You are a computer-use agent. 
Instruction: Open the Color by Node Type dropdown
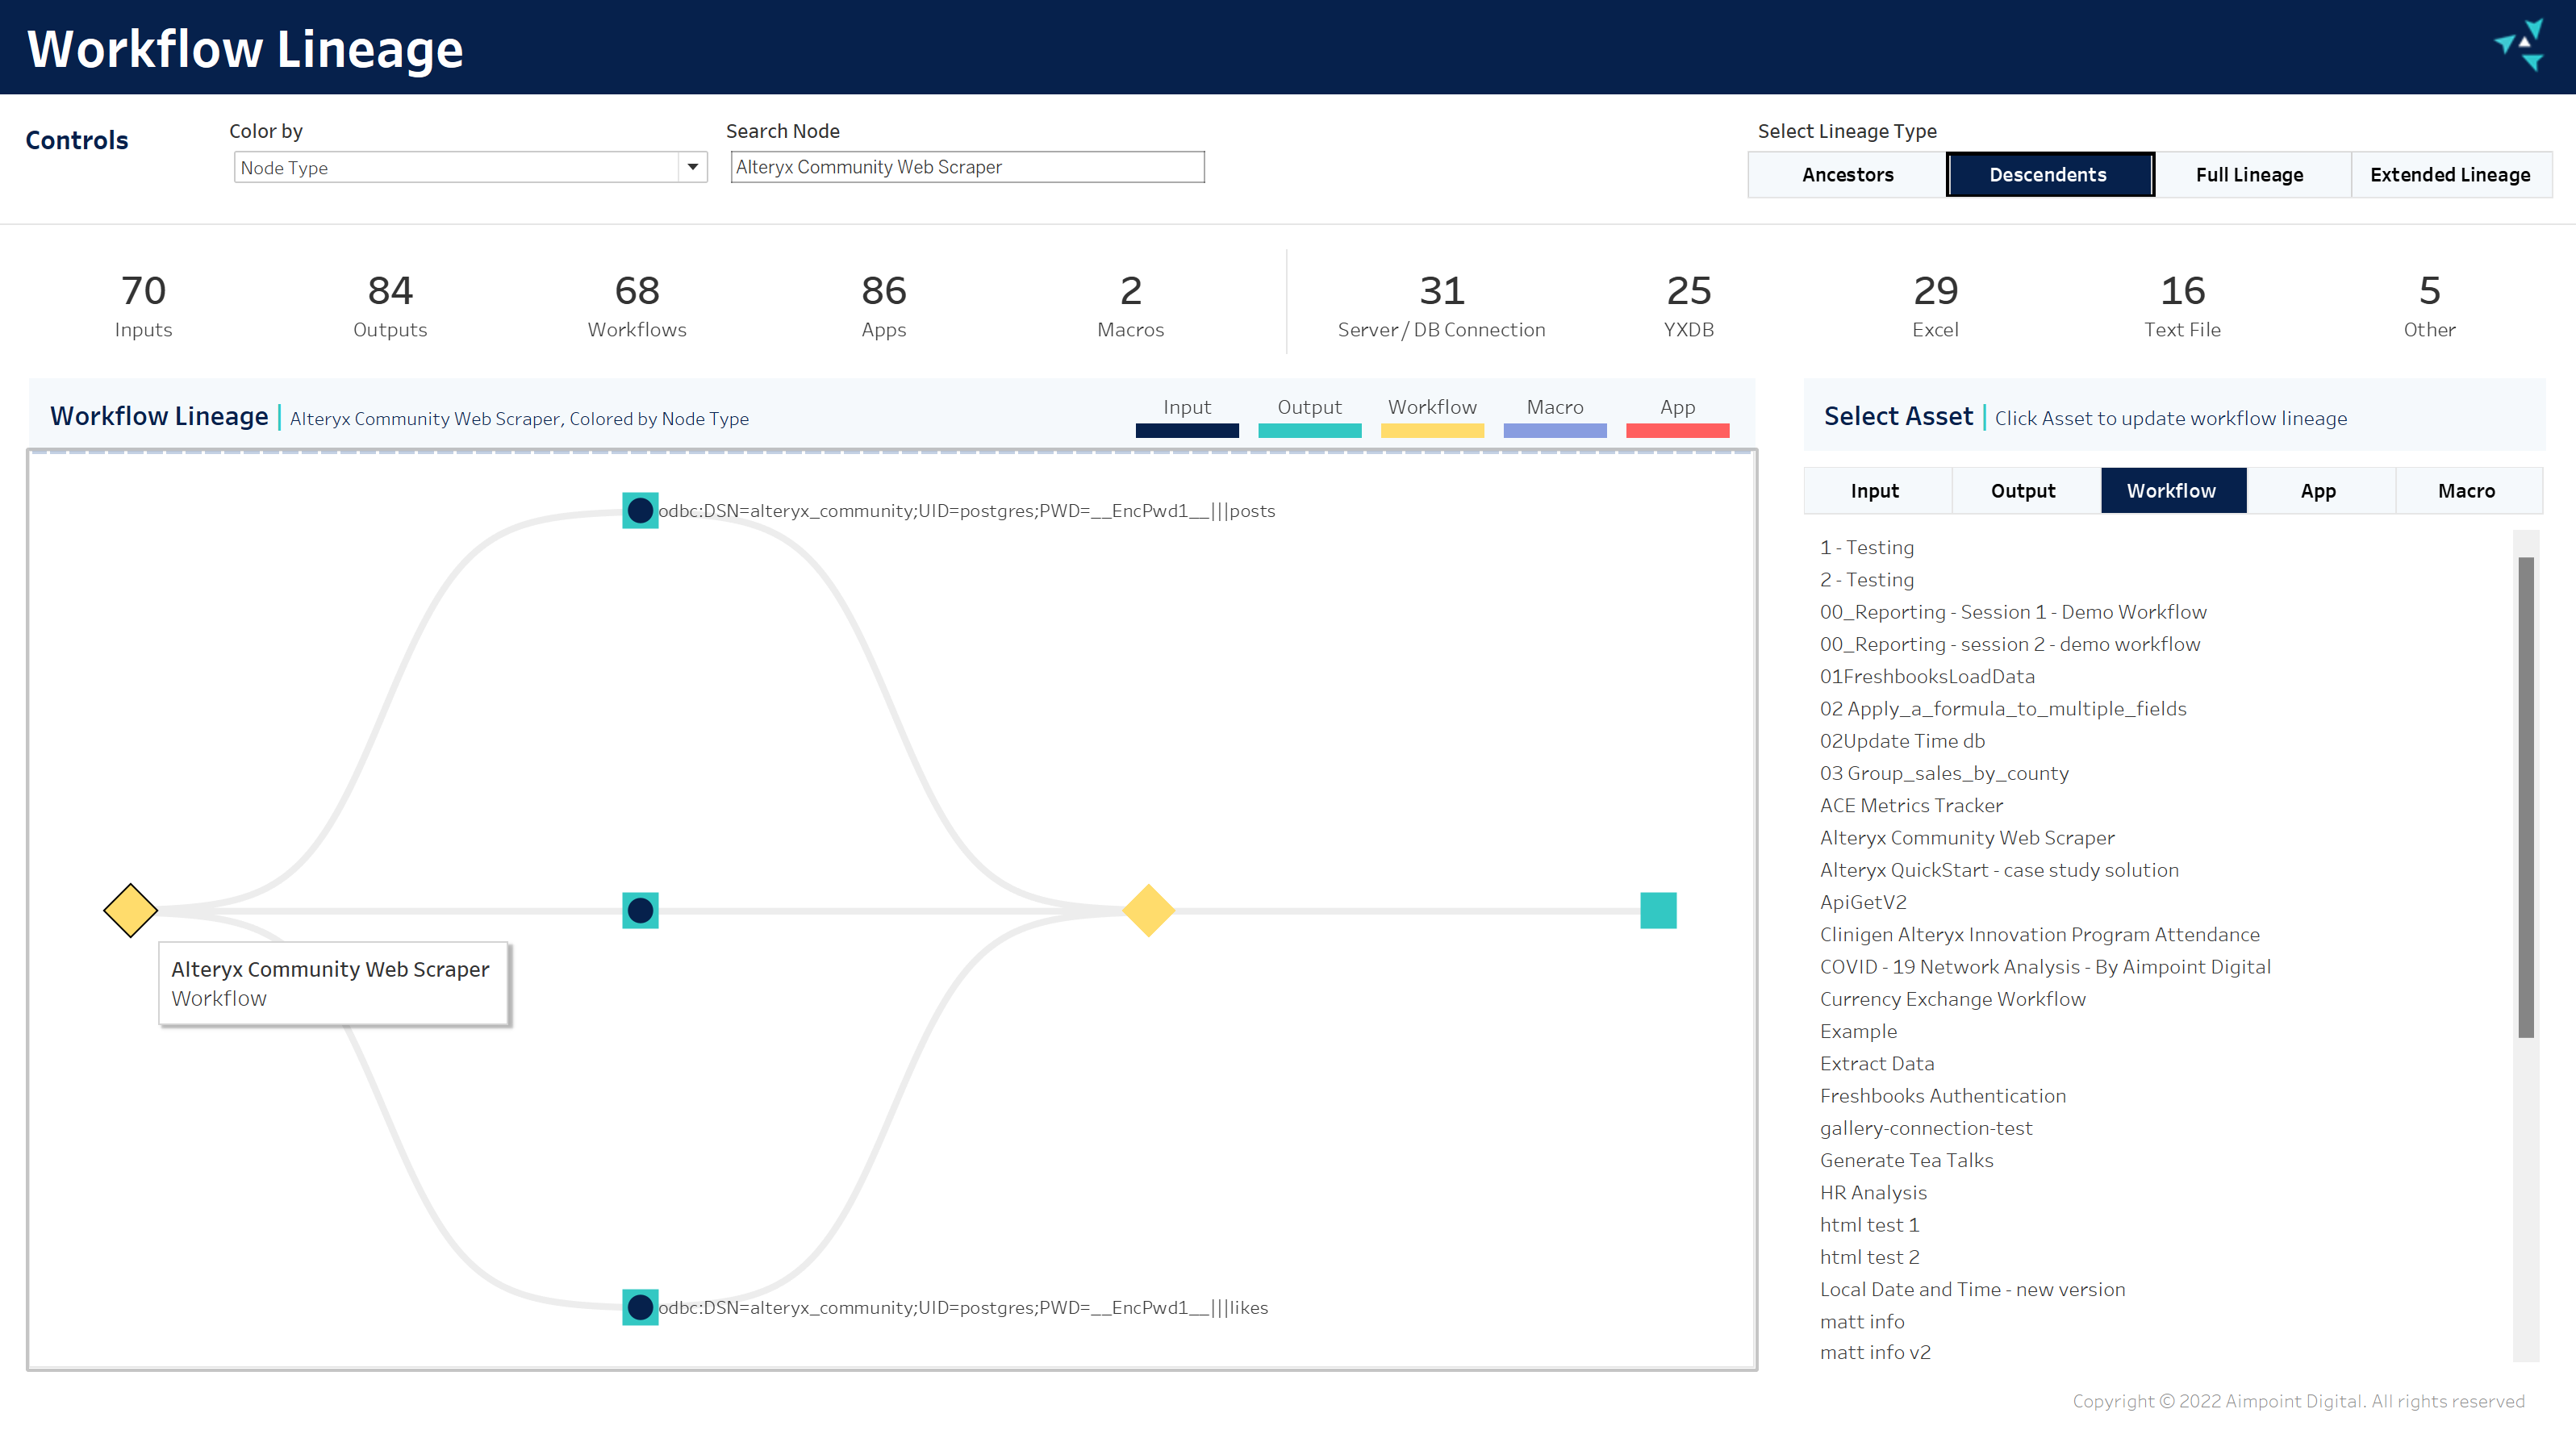click(x=470, y=167)
